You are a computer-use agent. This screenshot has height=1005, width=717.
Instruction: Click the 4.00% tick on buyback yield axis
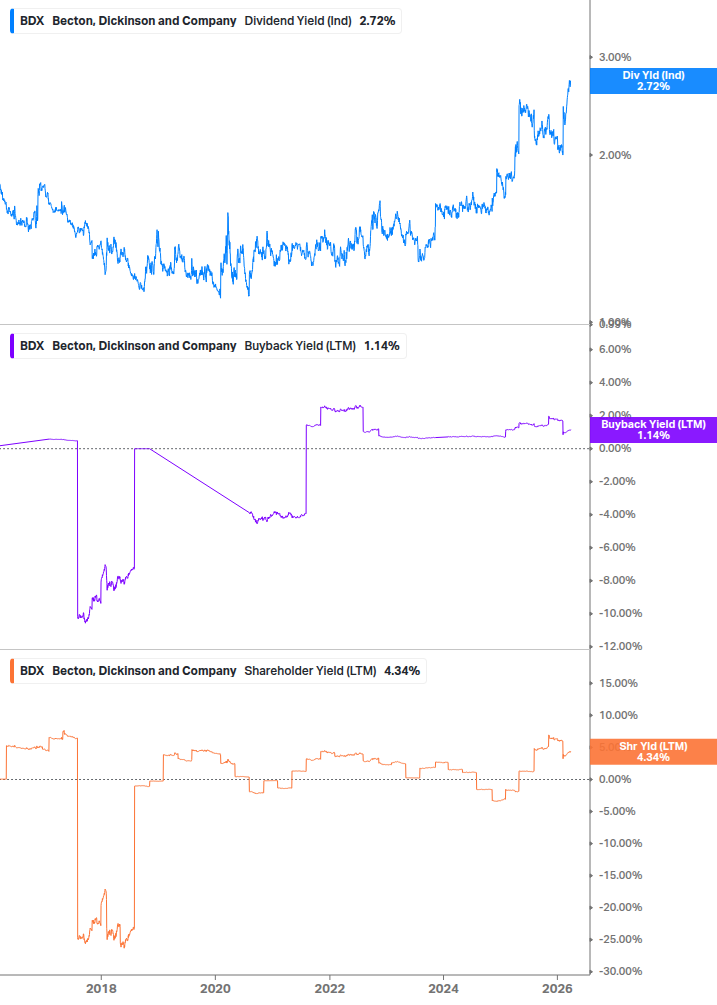click(x=614, y=382)
